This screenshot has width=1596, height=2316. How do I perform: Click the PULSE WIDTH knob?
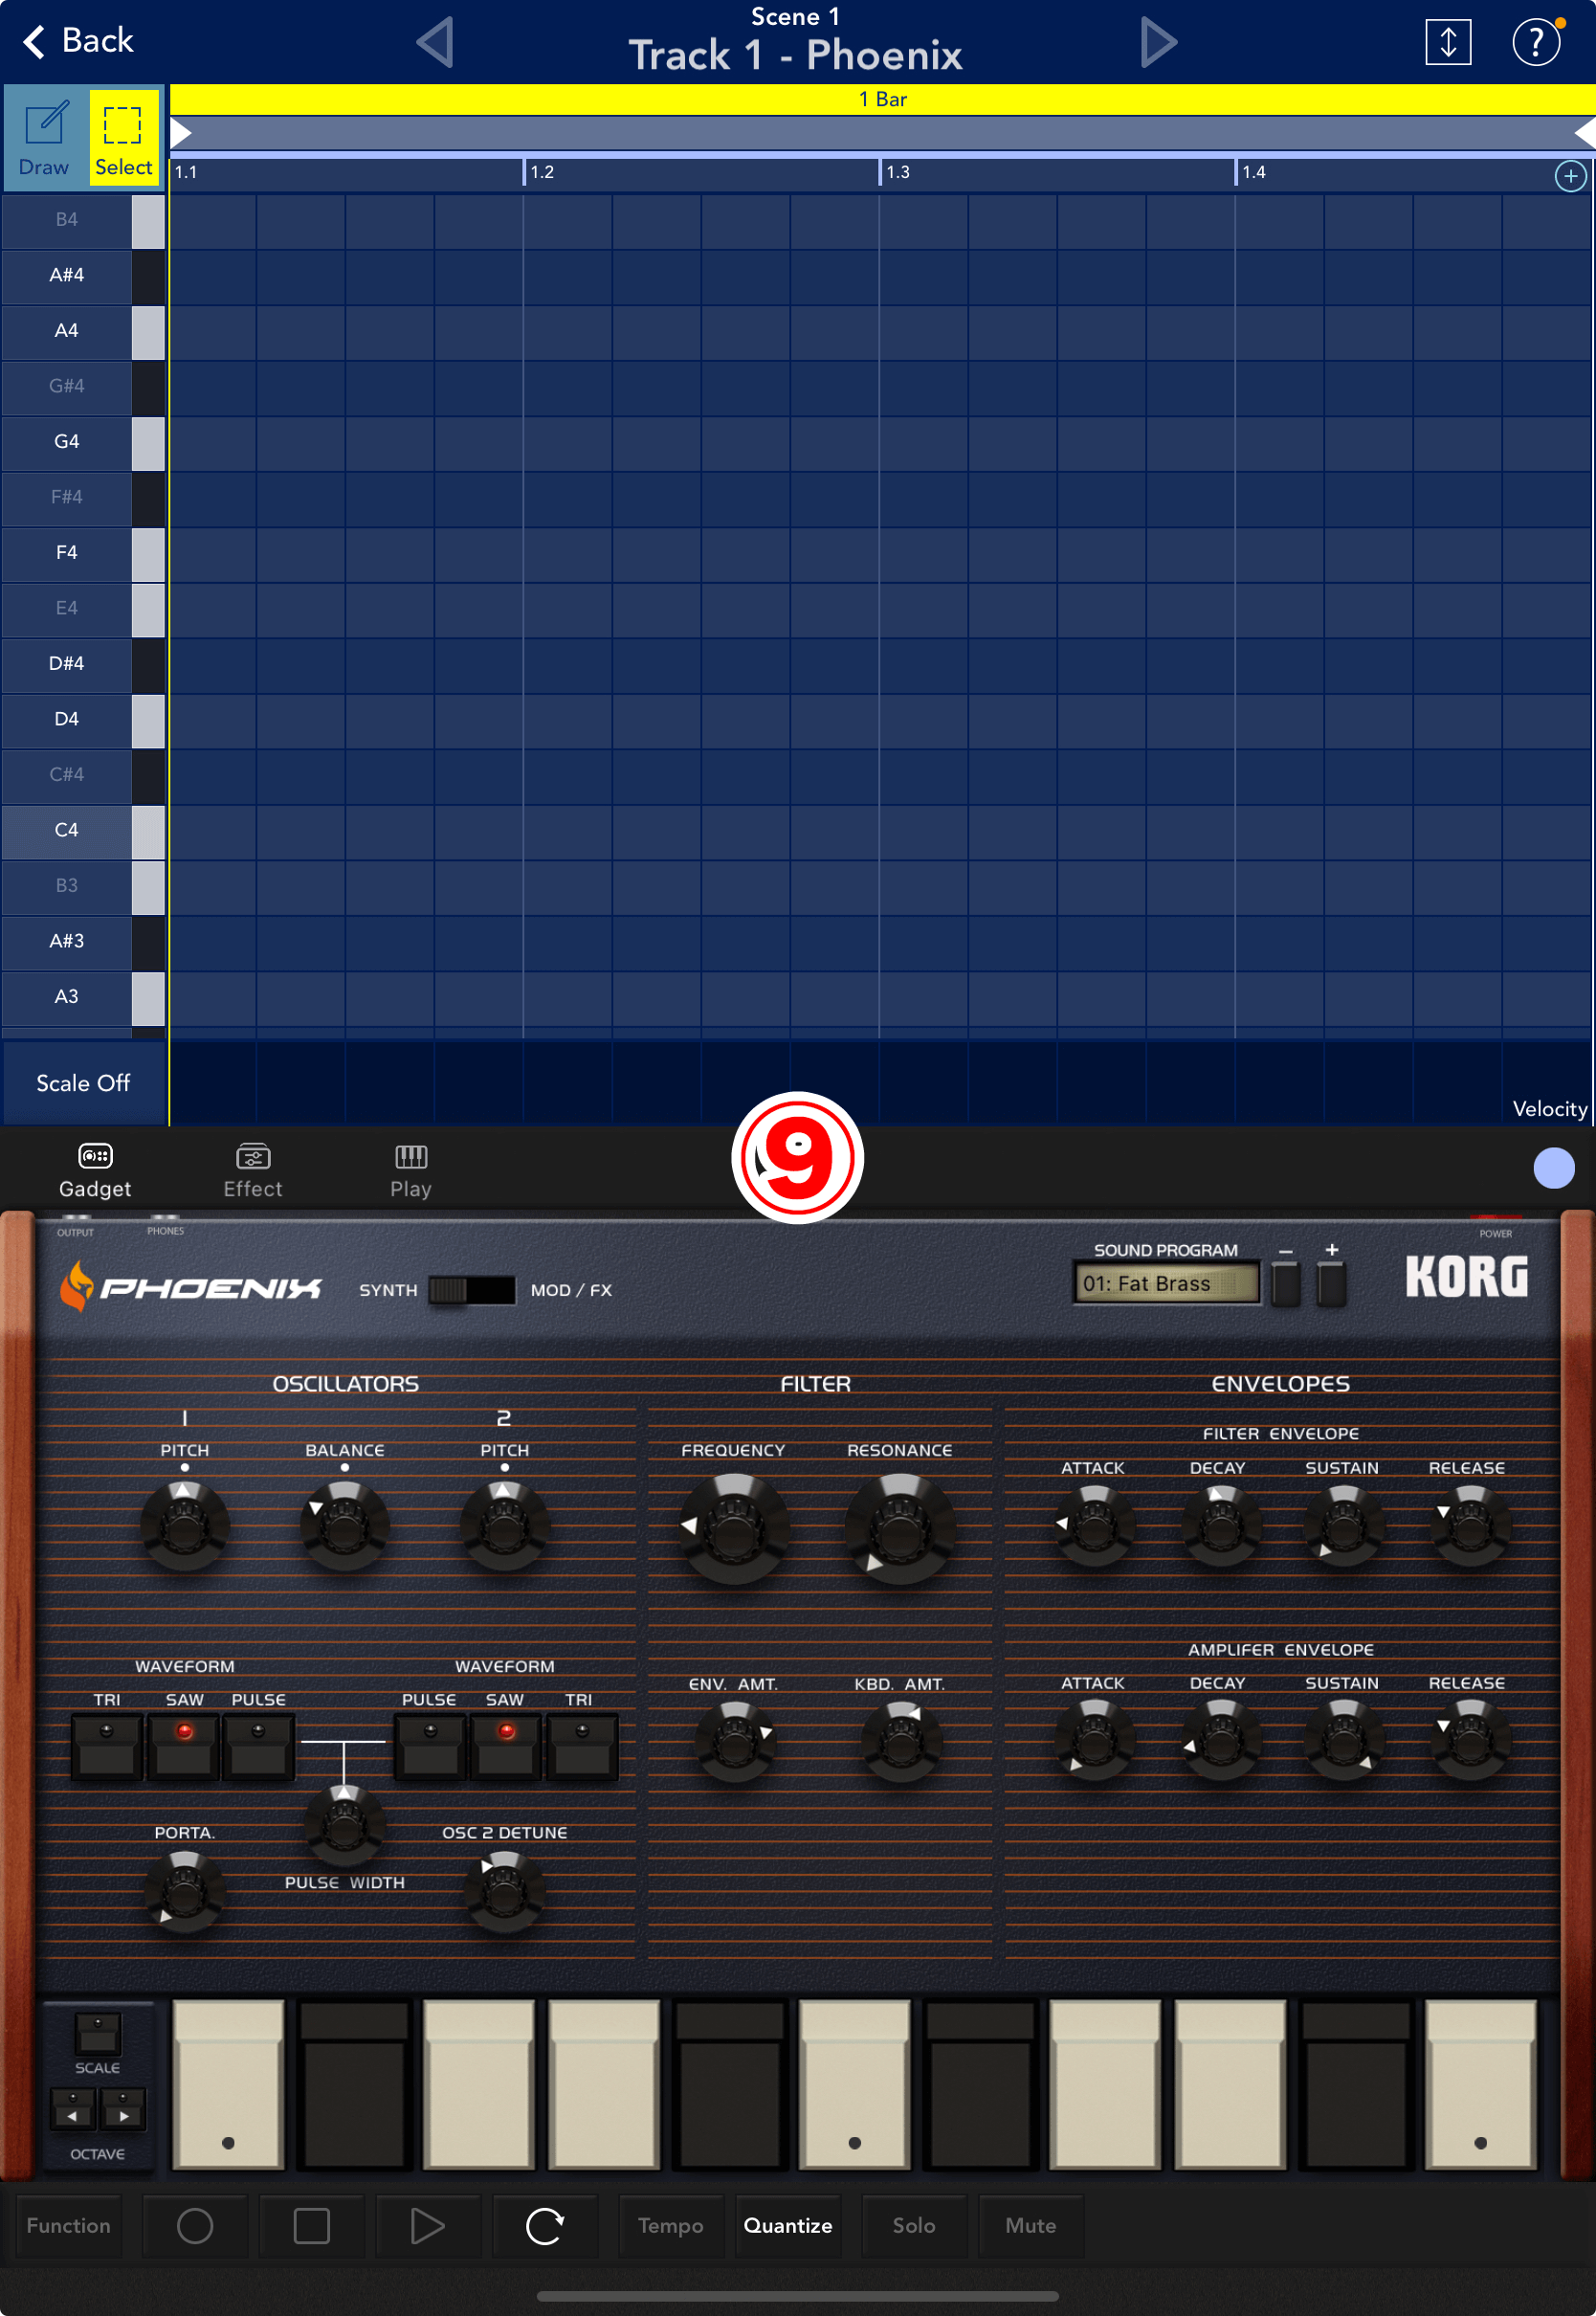coord(344,1825)
